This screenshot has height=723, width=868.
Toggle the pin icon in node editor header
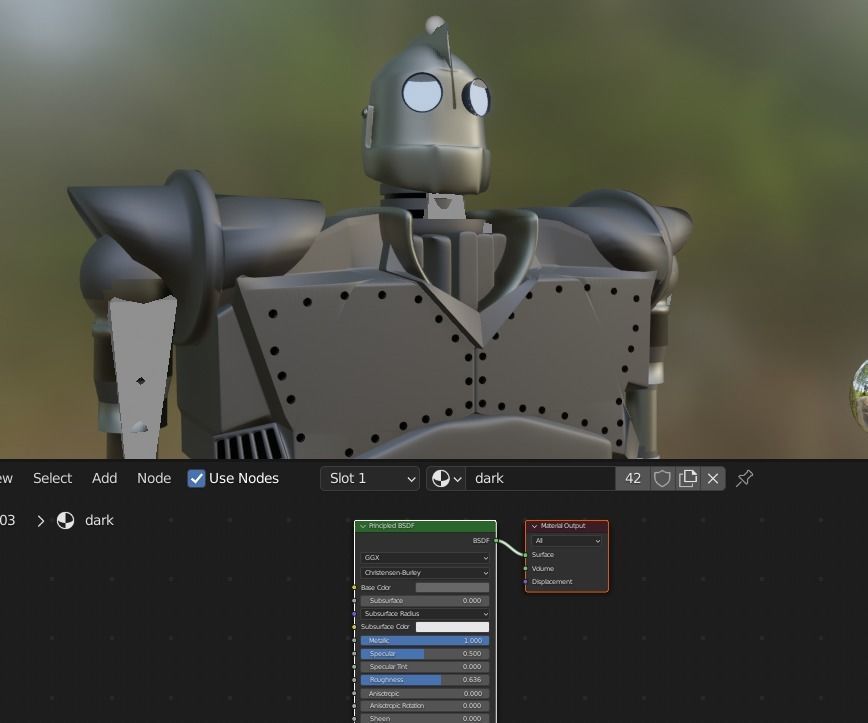(744, 478)
